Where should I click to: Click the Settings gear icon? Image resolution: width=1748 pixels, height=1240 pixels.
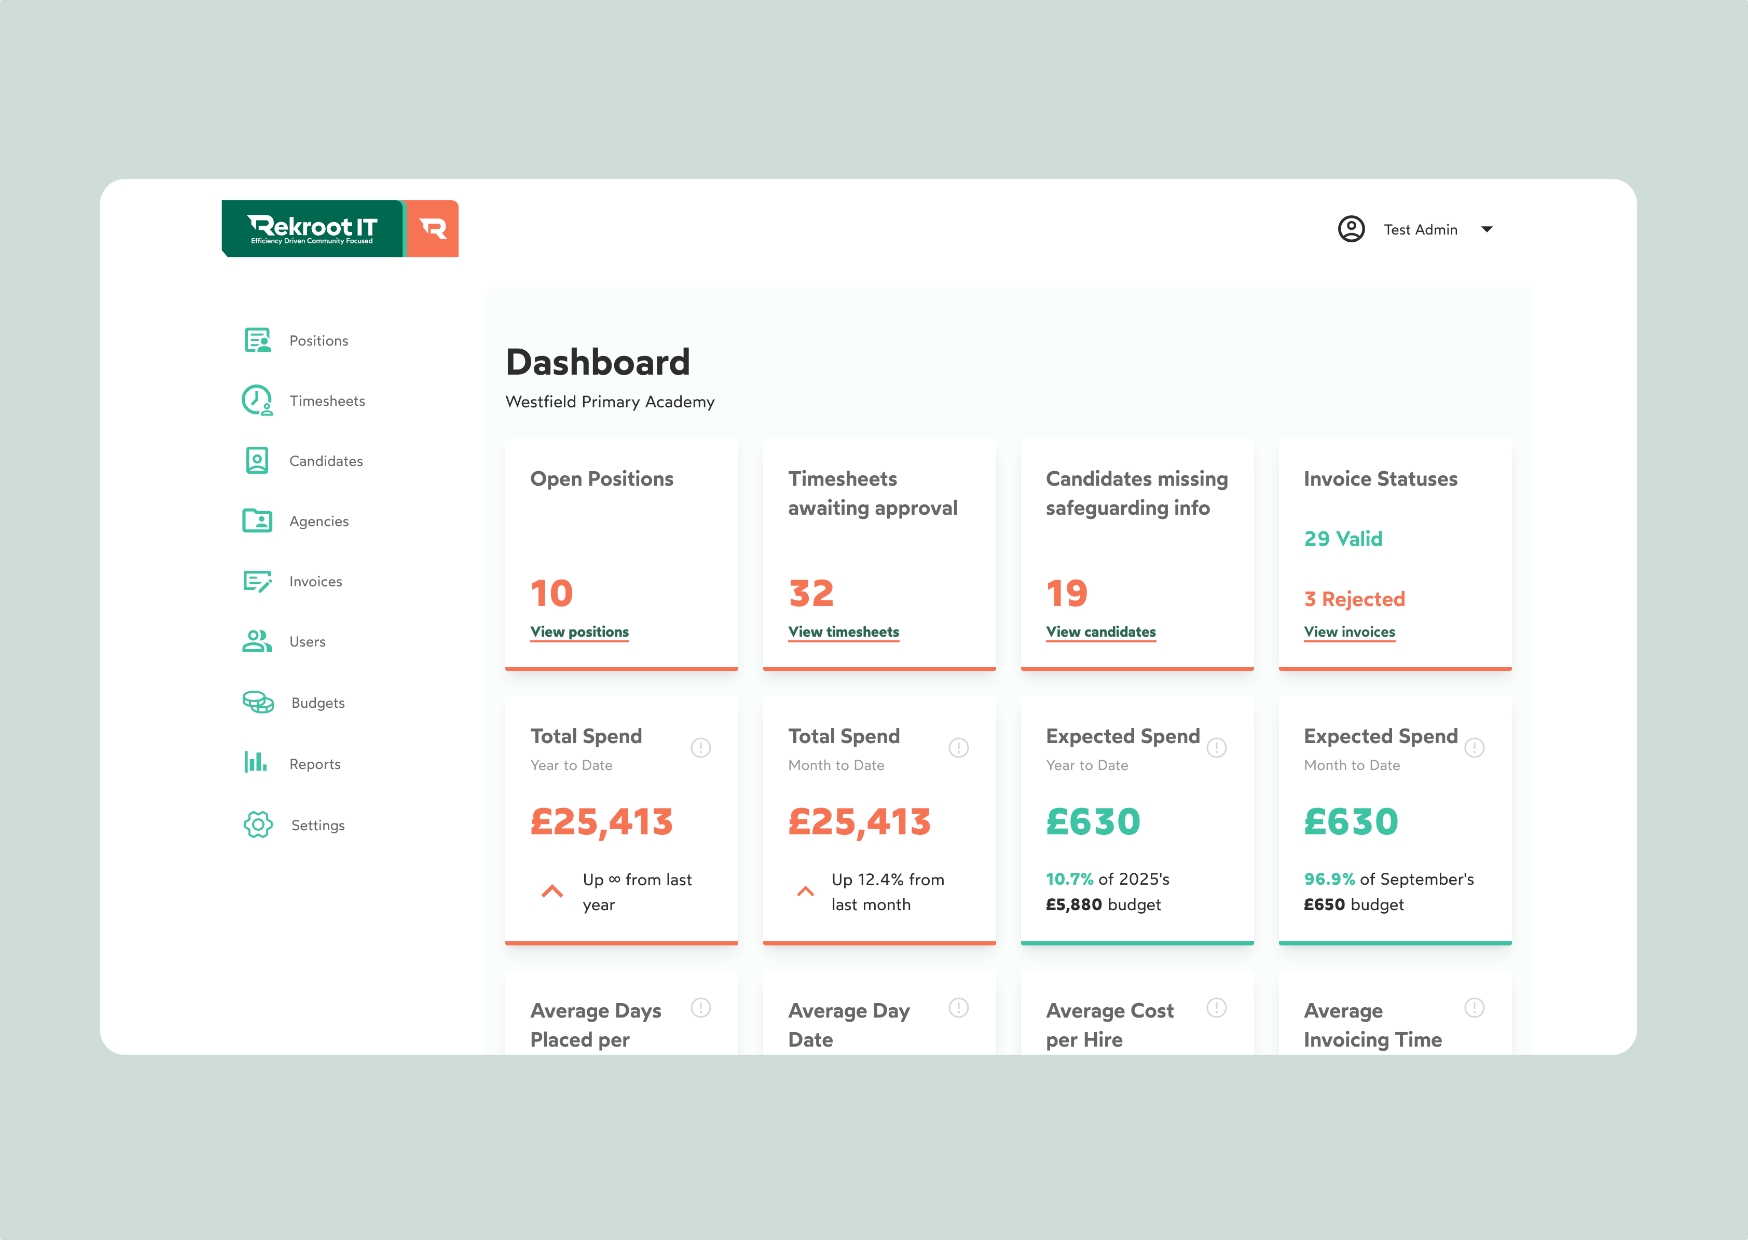click(258, 825)
